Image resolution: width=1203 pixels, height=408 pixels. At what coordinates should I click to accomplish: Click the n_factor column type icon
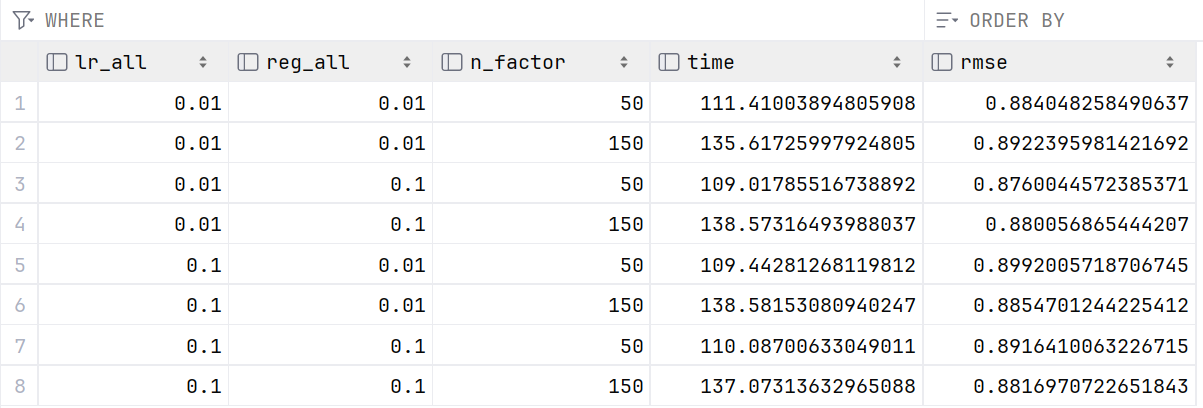452,62
